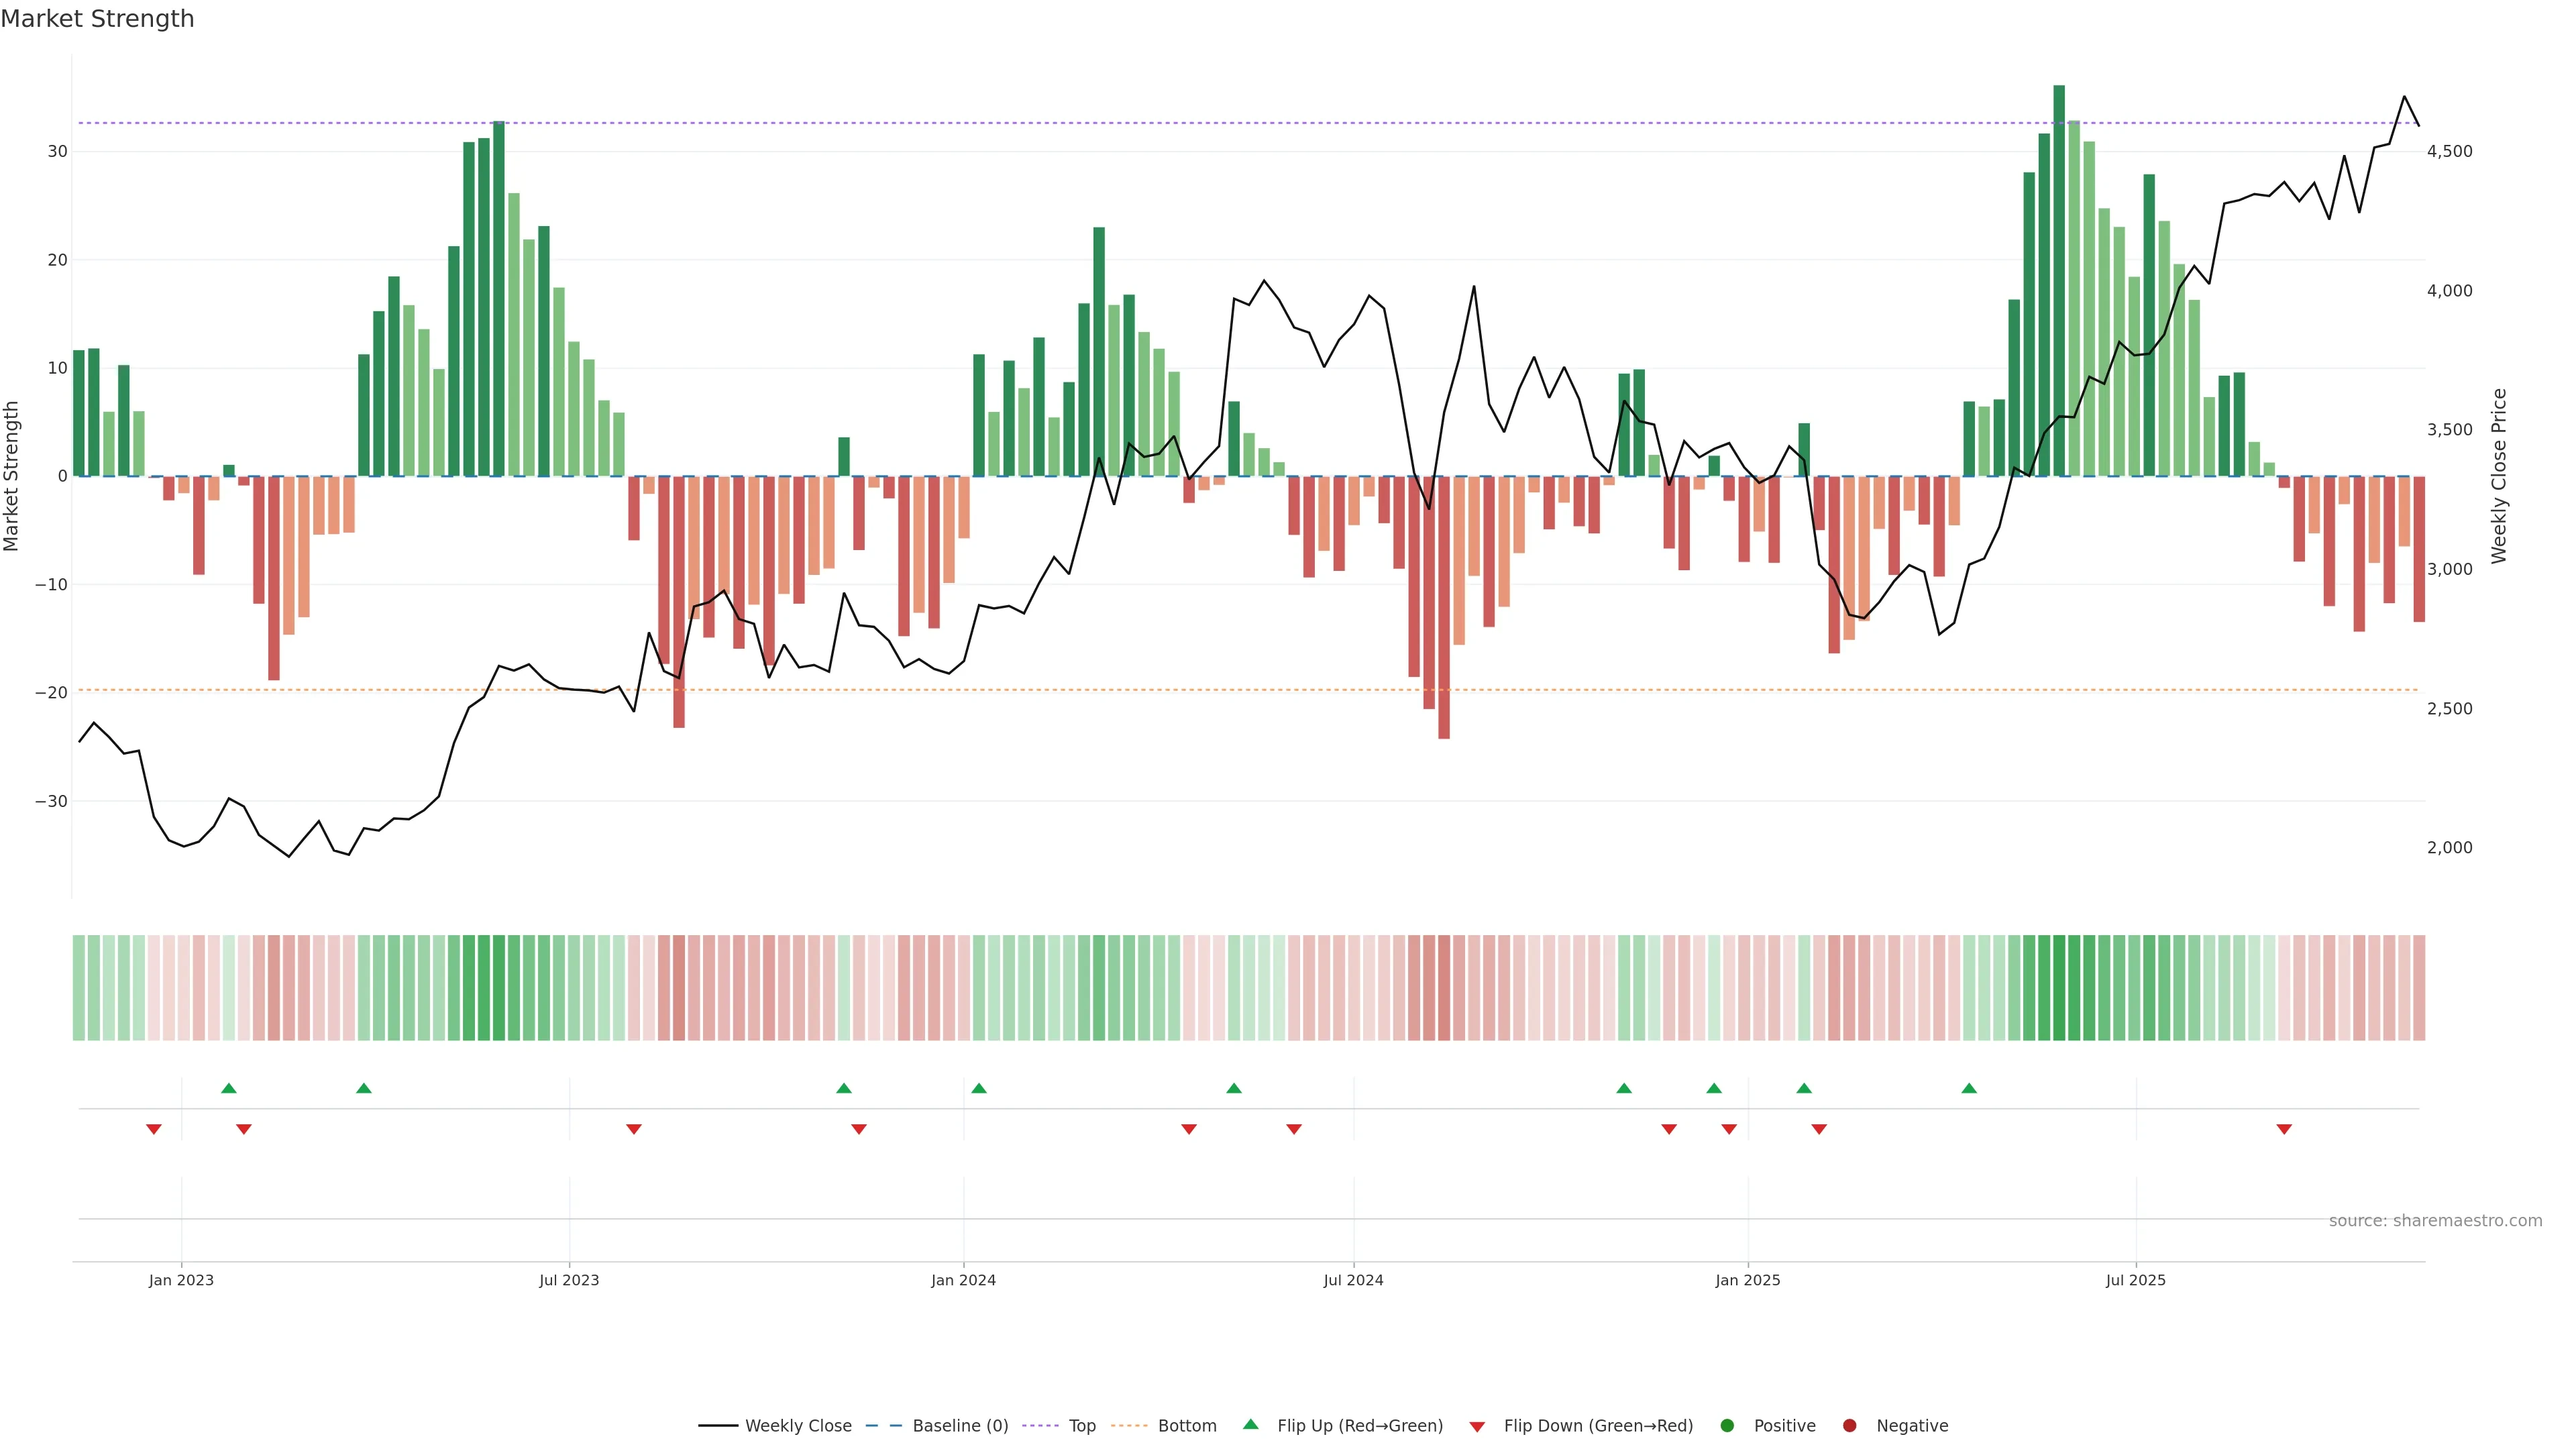Click the source: sharemaestro.com text
The width and height of the screenshot is (2576, 1449).
pyautogui.click(x=2435, y=1220)
